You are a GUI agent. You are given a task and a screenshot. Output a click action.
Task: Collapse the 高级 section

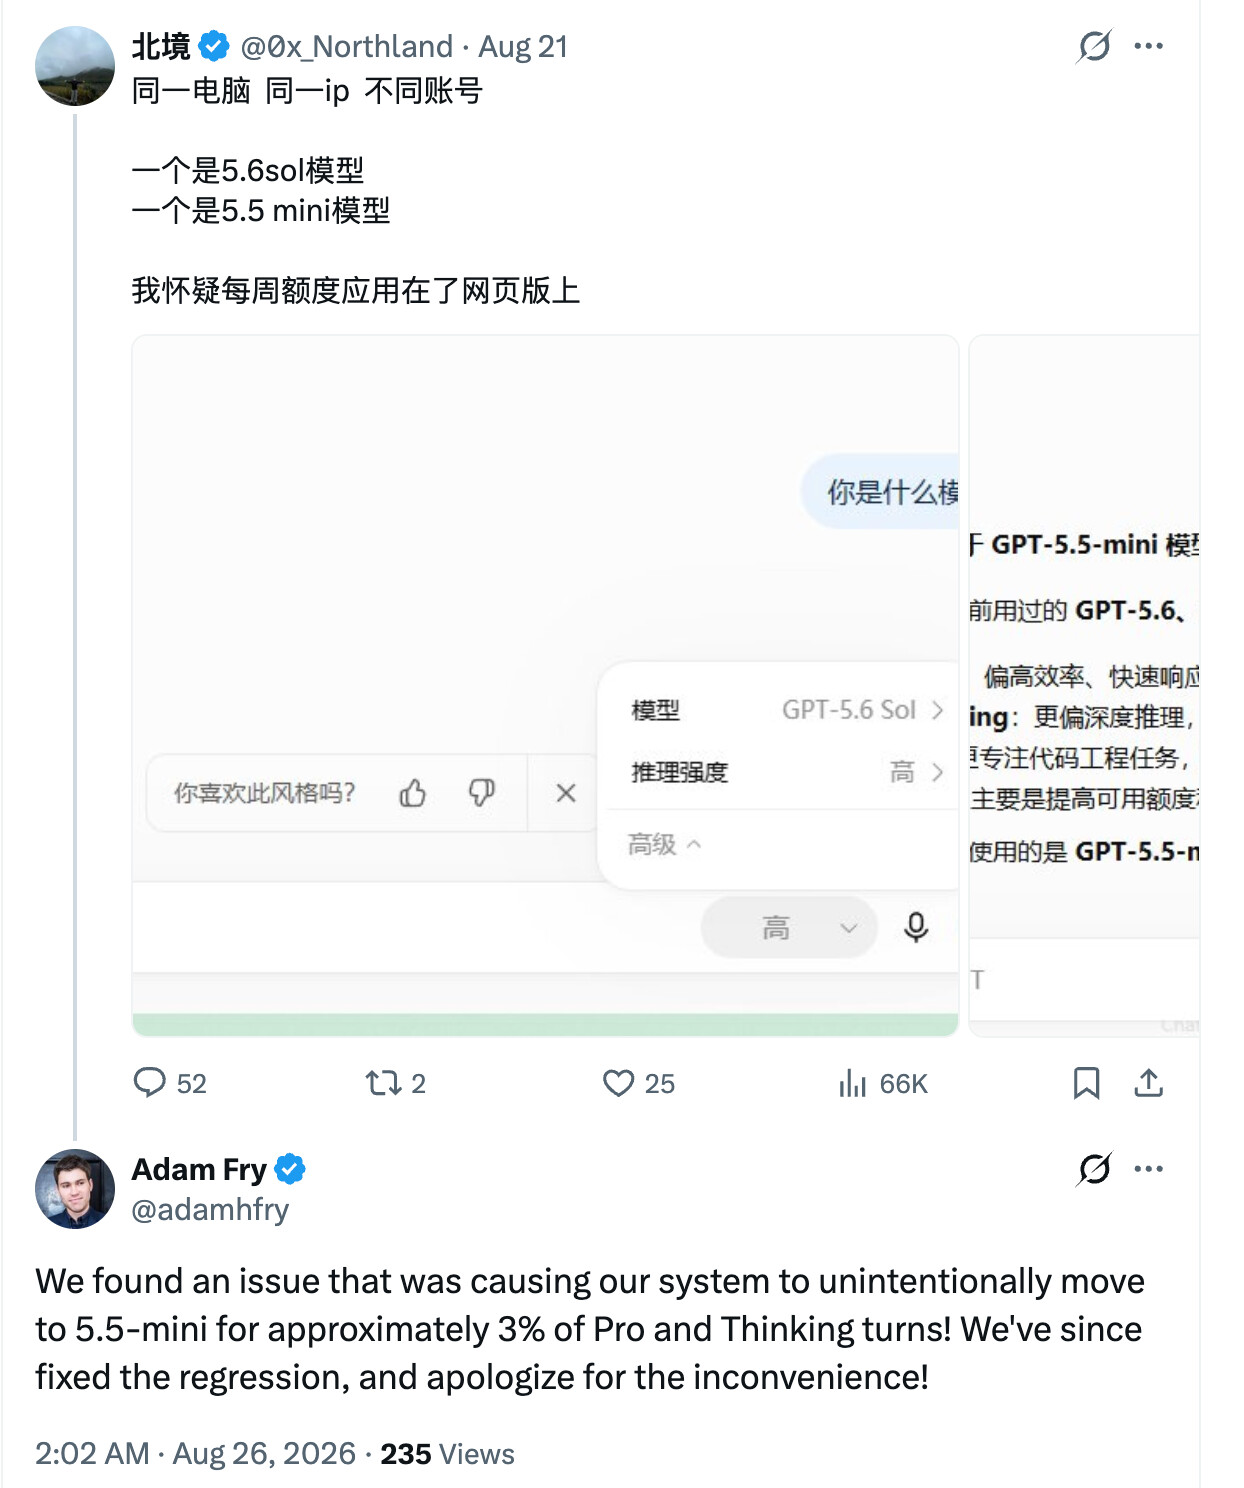tap(665, 845)
